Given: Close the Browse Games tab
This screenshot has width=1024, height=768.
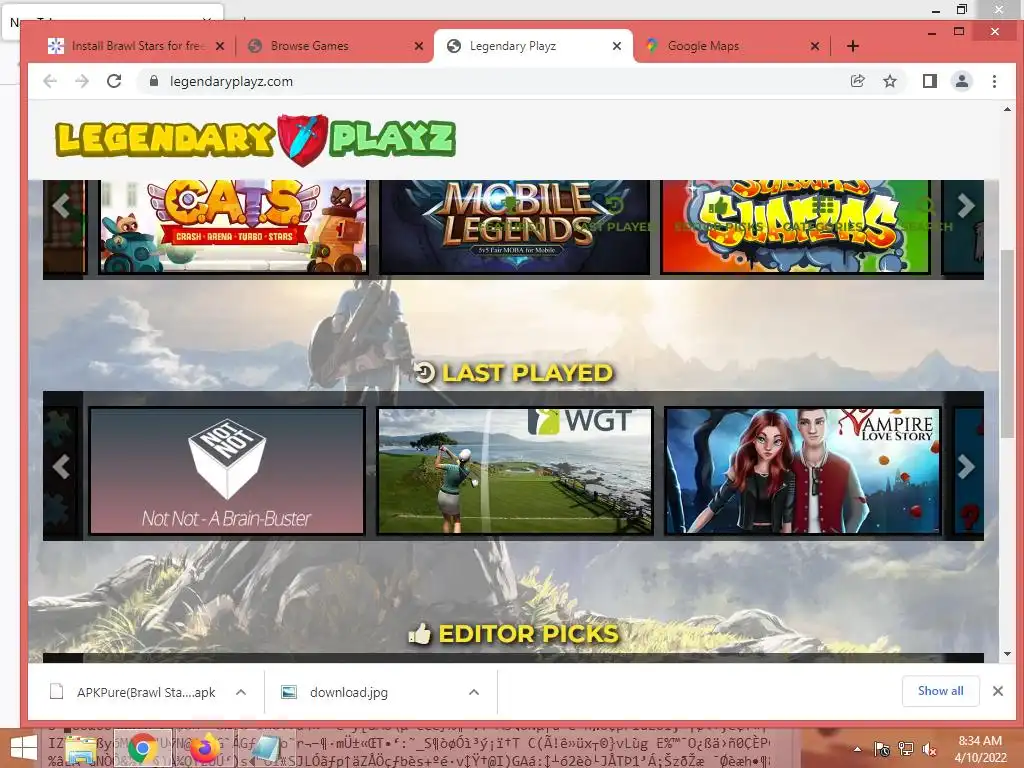Looking at the screenshot, I should click(x=419, y=46).
